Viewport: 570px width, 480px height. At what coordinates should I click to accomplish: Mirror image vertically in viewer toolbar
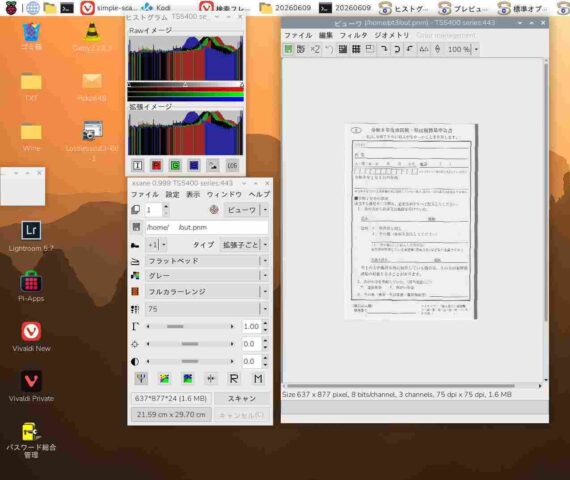point(438,49)
